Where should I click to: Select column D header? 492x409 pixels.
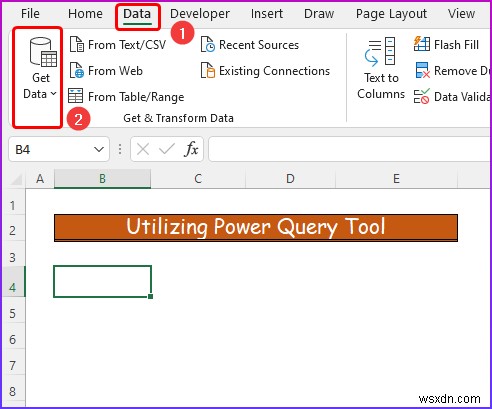coord(290,179)
